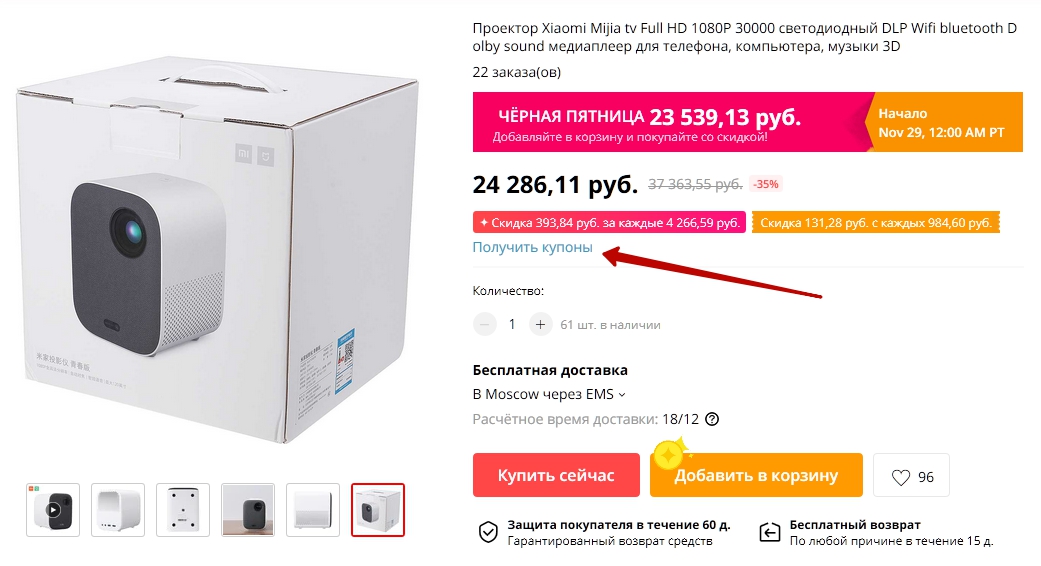
Task: Select the fifth thumbnail showing projector side
Action: [x=313, y=510]
